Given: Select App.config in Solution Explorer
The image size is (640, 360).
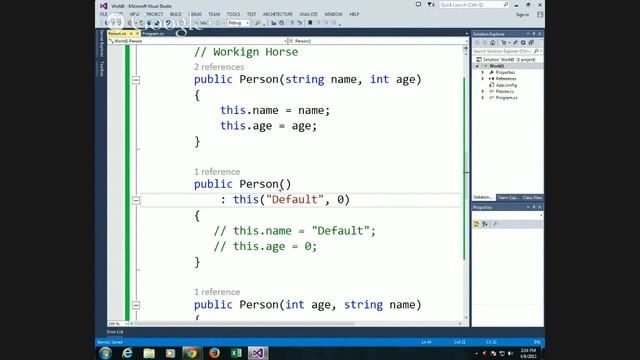Looking at the screenshot, I should click(x=506, y=85).
